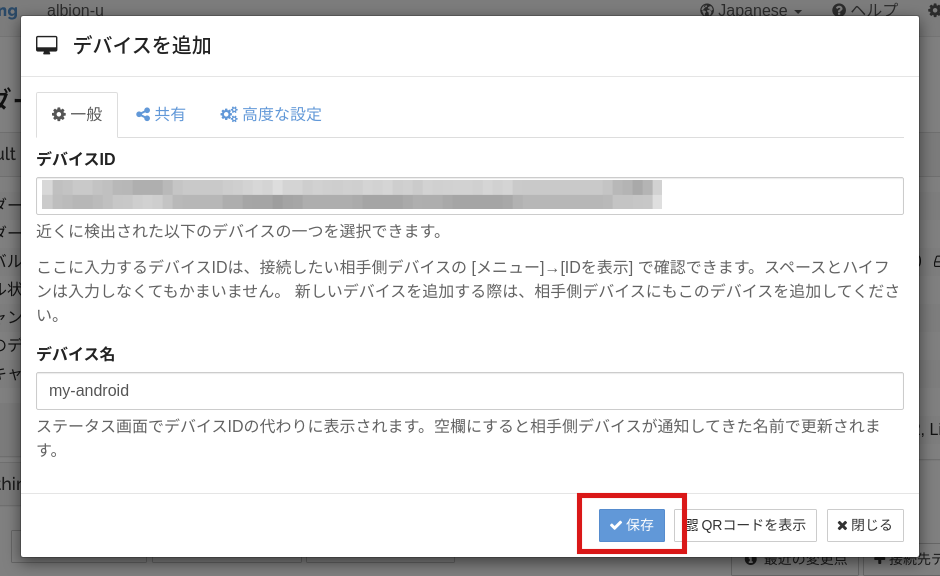Click the share icon on the 共有 tab

tap(143, 115)
